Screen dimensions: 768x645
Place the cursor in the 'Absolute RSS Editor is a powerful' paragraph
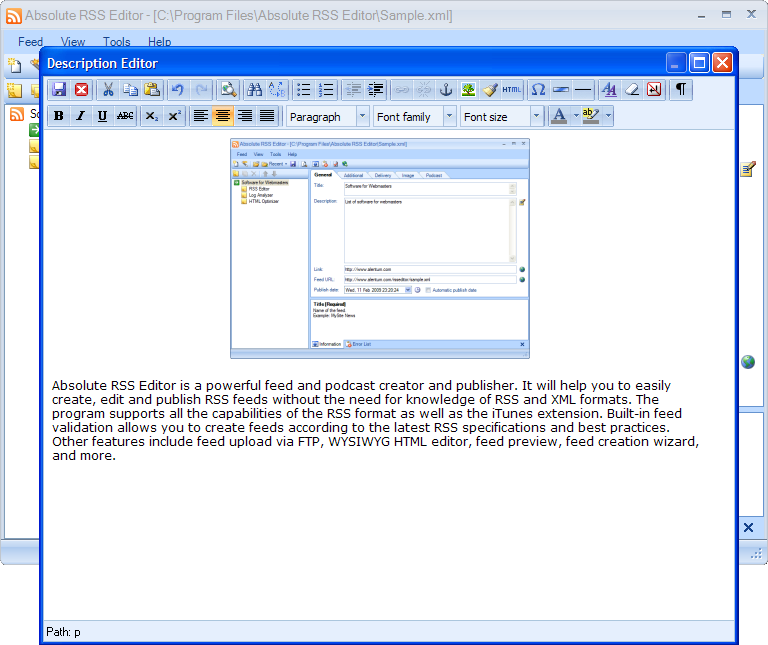(x=376, y=420)
